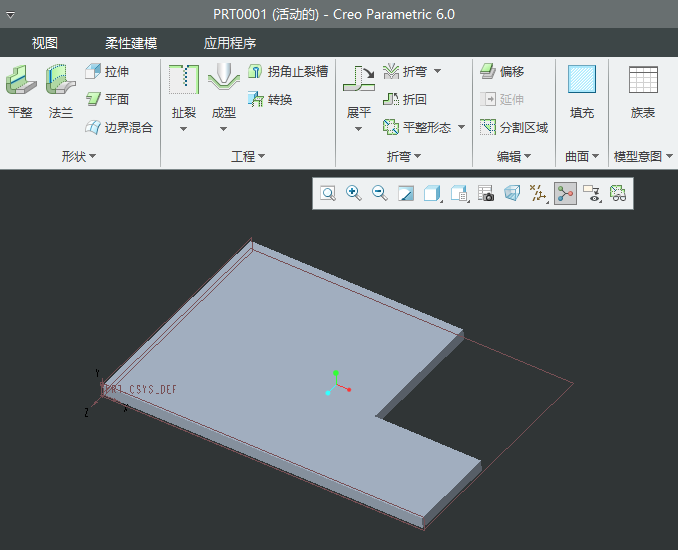Screen dimensions: 678x550
Task: Toggle the spin center display button
Action: [x=565, y=193]
